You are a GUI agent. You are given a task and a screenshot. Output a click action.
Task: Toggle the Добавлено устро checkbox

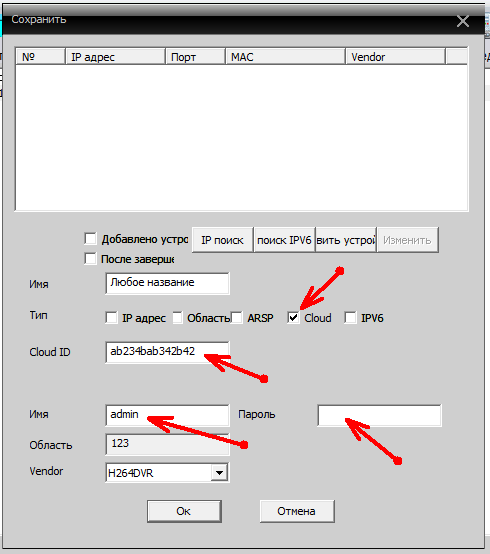tap(90, 238)
